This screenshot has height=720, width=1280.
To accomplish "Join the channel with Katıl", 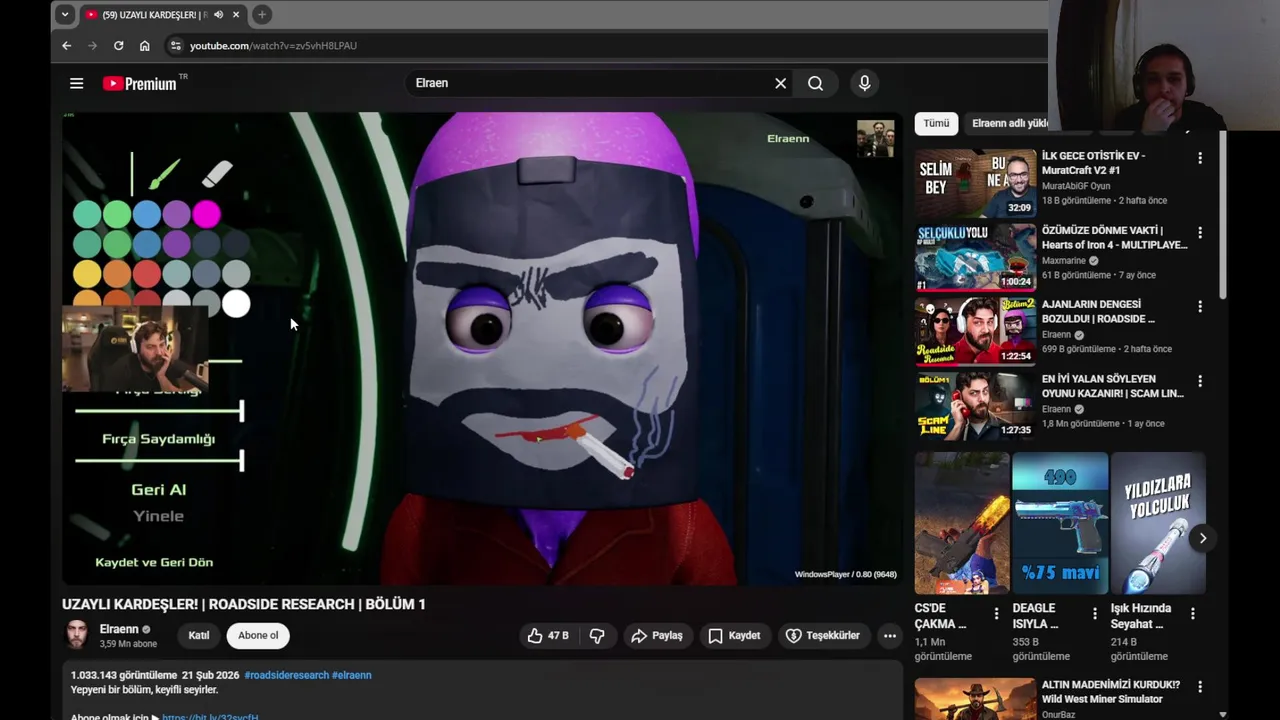I will pos(199,635).
